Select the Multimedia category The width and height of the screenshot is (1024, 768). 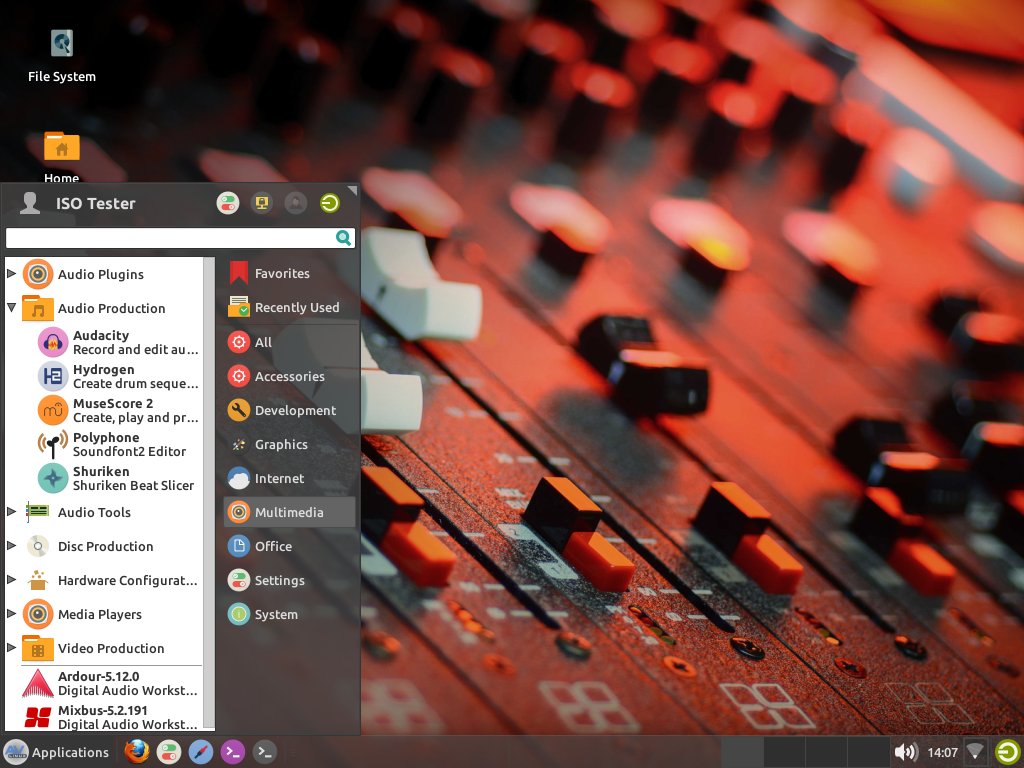coord(290,512)
